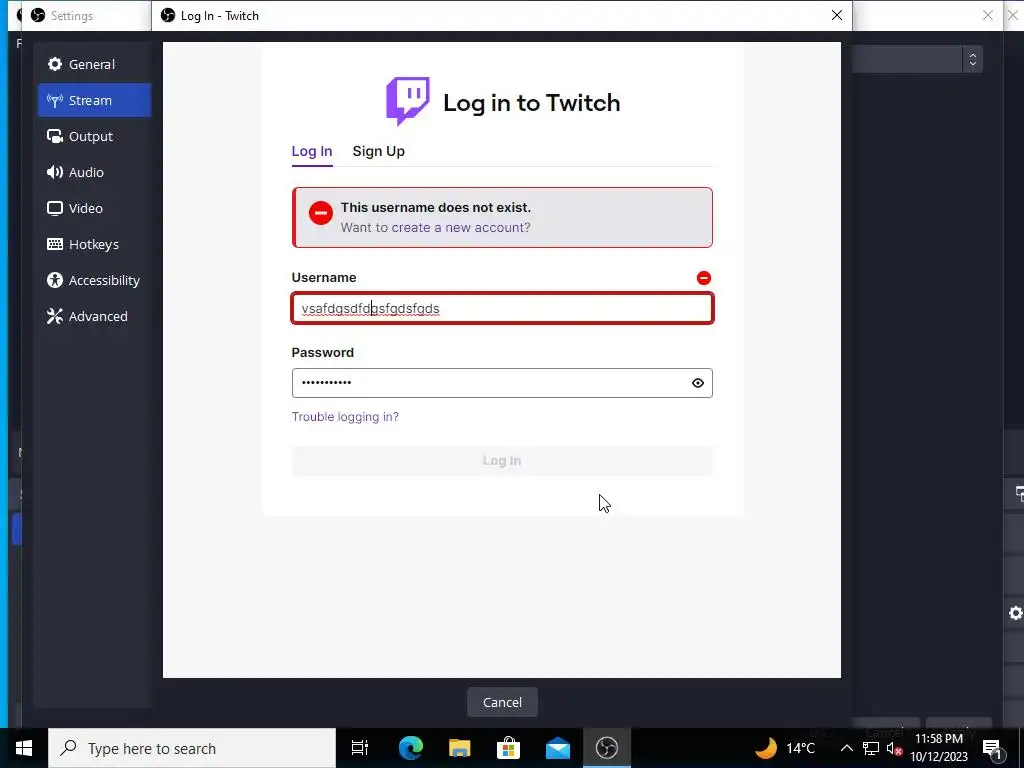Click into the Username field
This screenshot has height=768, width=1024.
click(x=502, y=308)
